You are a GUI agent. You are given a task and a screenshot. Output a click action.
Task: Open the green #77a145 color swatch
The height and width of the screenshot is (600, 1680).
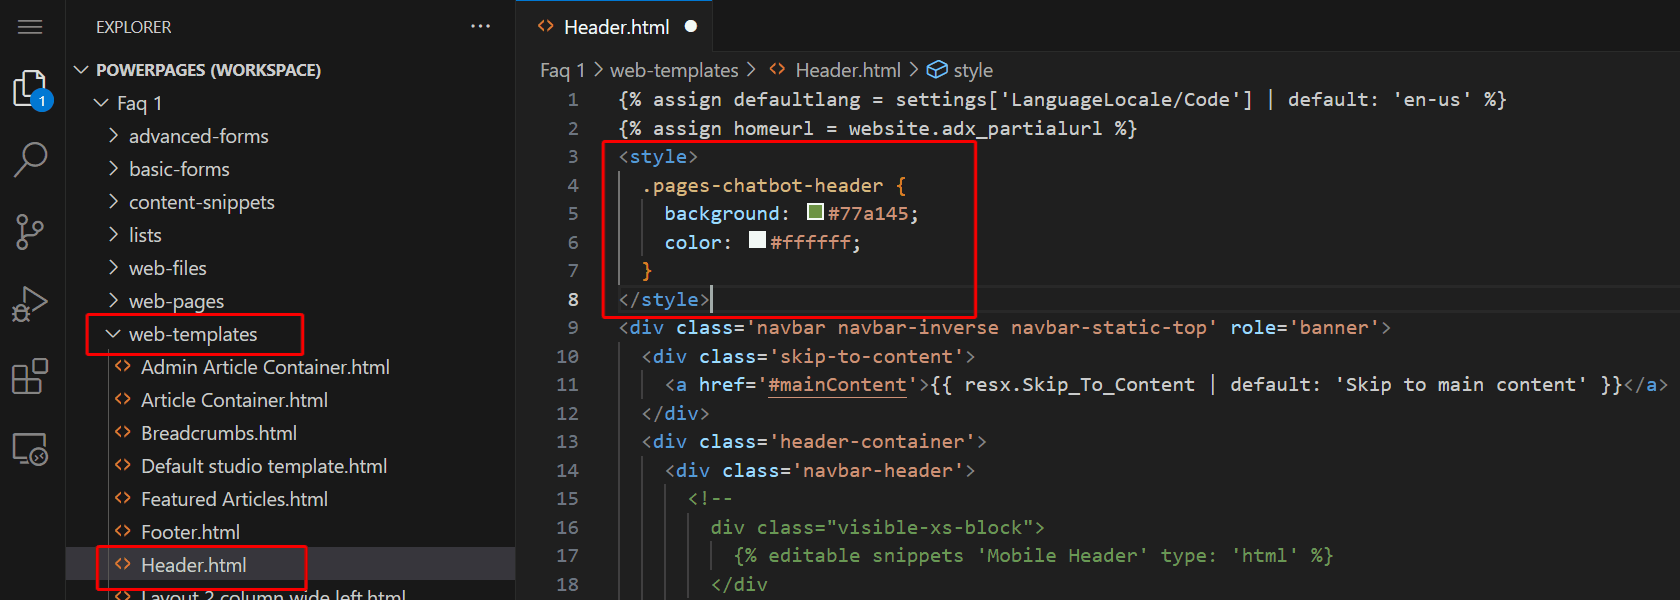(815, 212)
